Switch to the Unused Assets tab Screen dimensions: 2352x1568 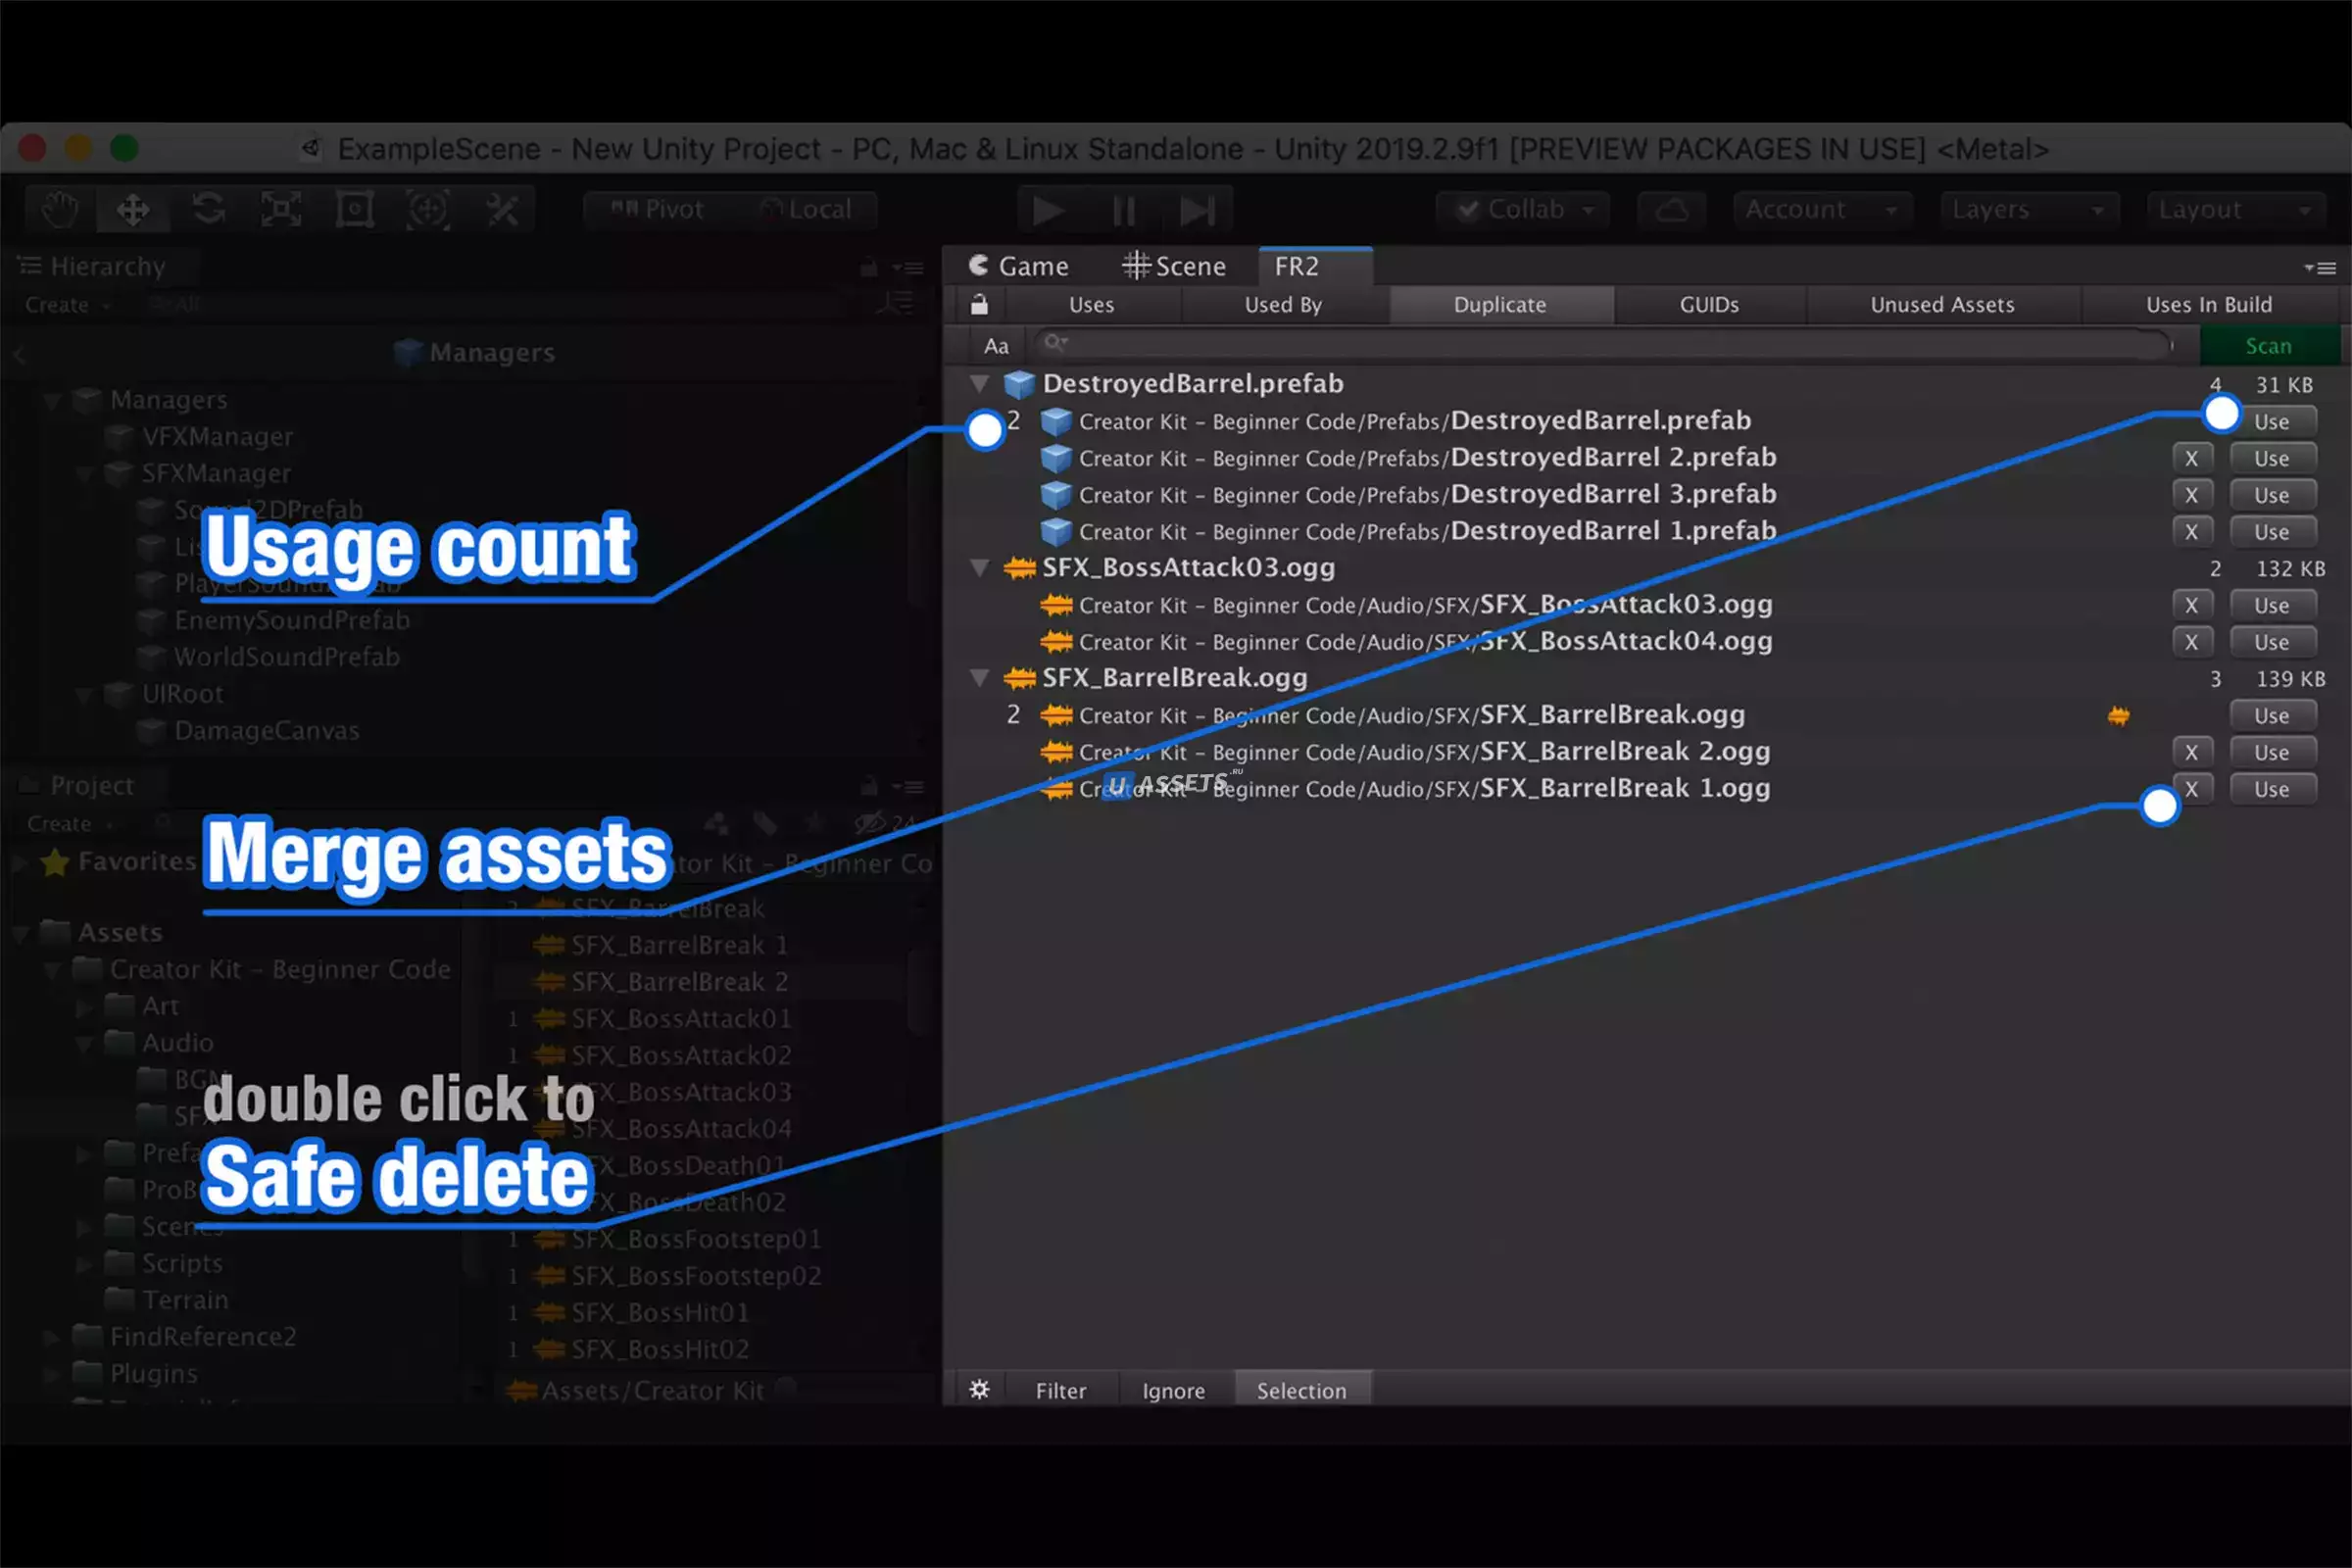click(1942, 305)
